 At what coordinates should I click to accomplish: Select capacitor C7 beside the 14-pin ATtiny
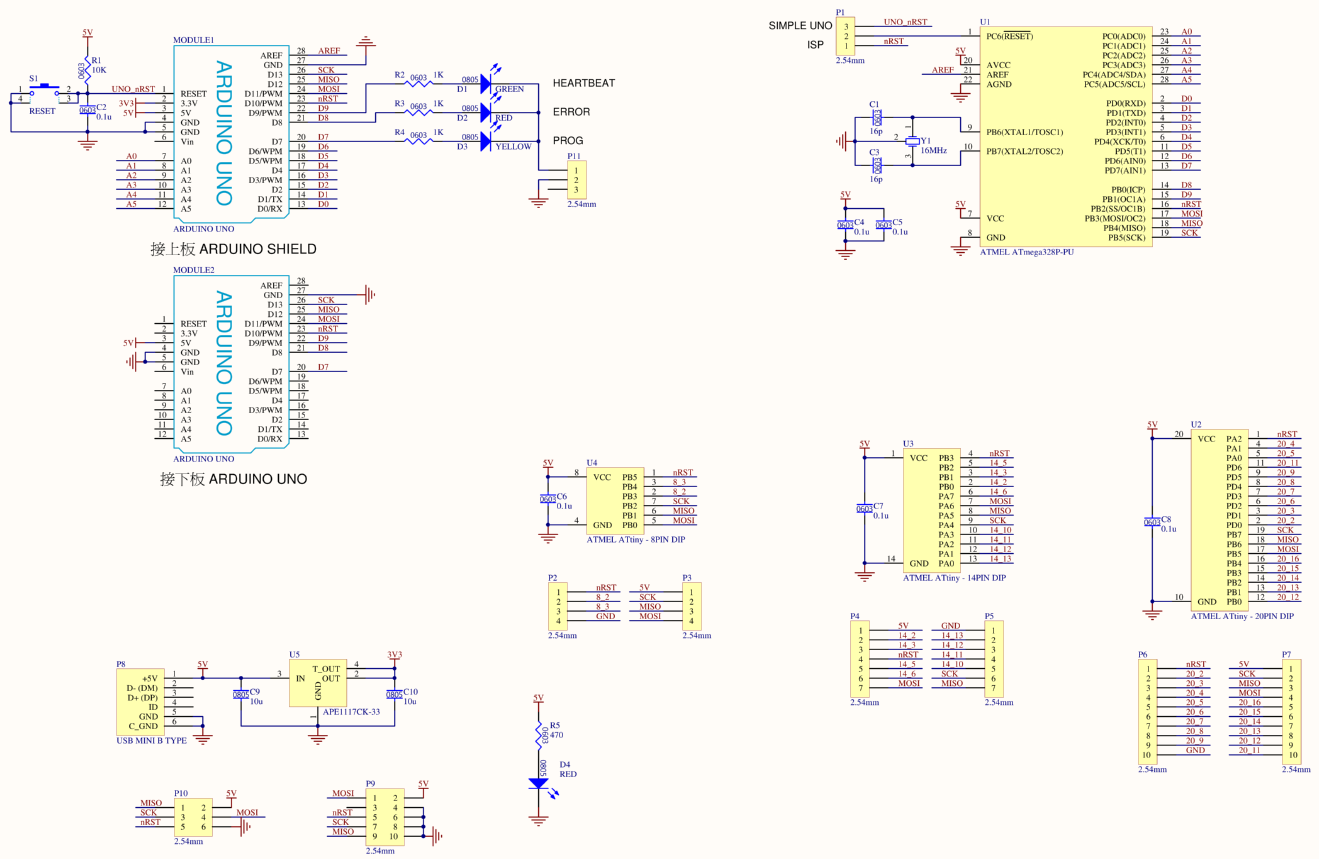click(865, 509)
